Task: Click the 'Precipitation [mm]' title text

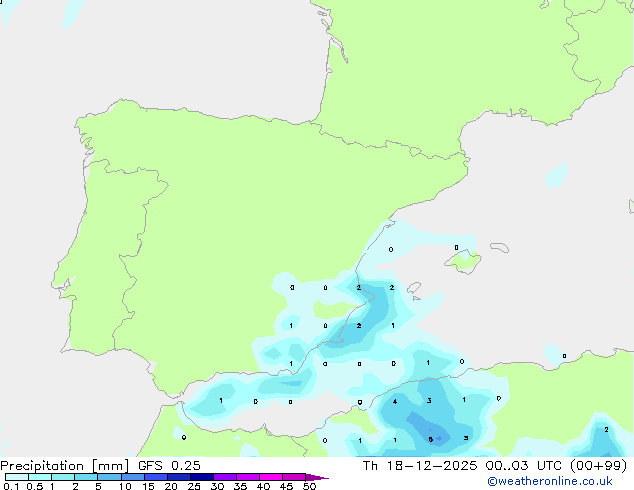Action: [65, 466]
